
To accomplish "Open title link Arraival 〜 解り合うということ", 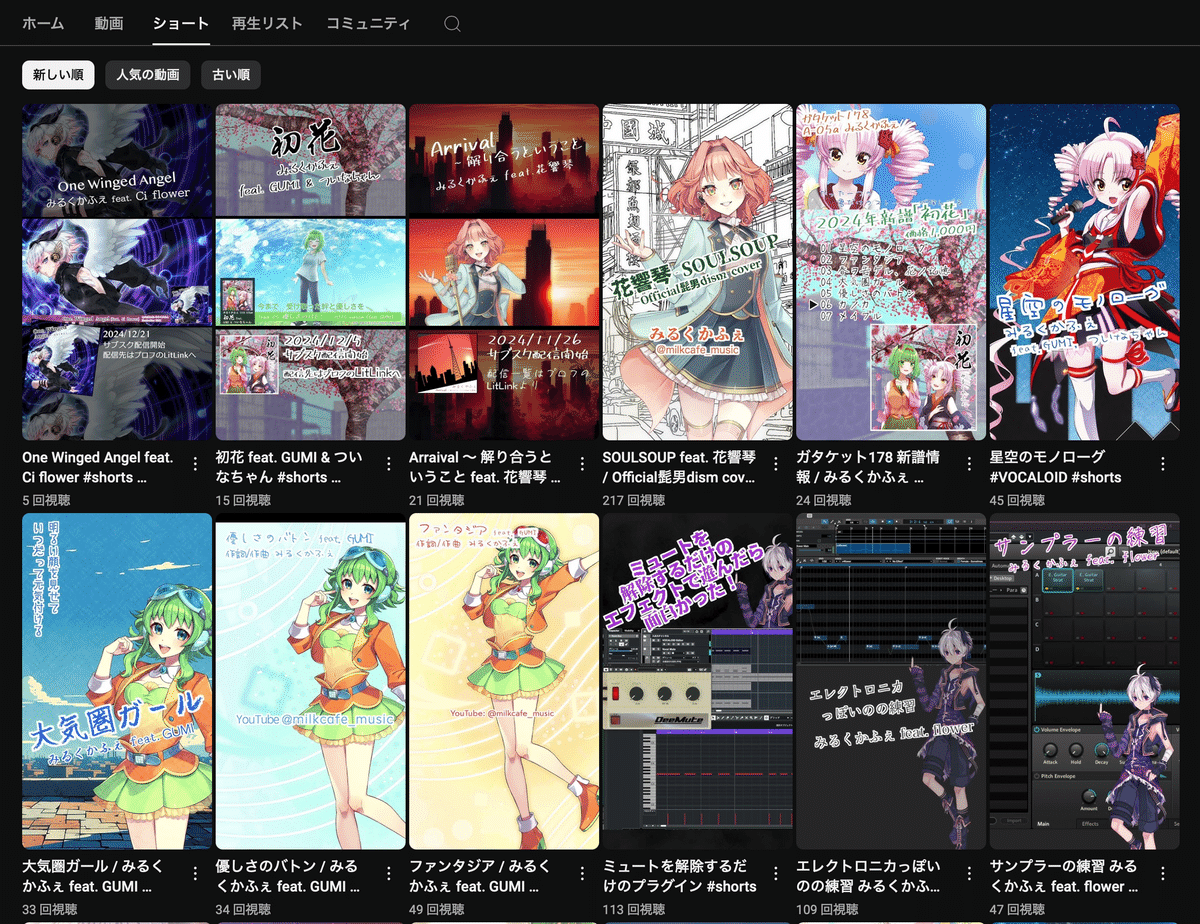I will click(x=484, y=467).
